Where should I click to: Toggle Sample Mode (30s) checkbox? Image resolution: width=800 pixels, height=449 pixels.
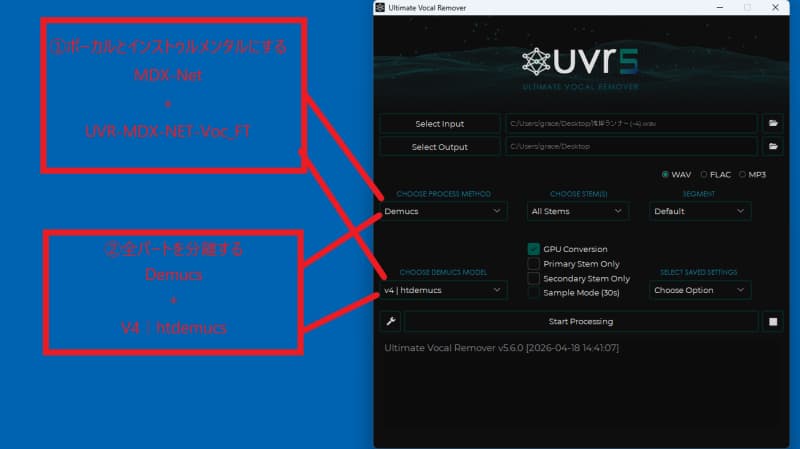[534, 292]
